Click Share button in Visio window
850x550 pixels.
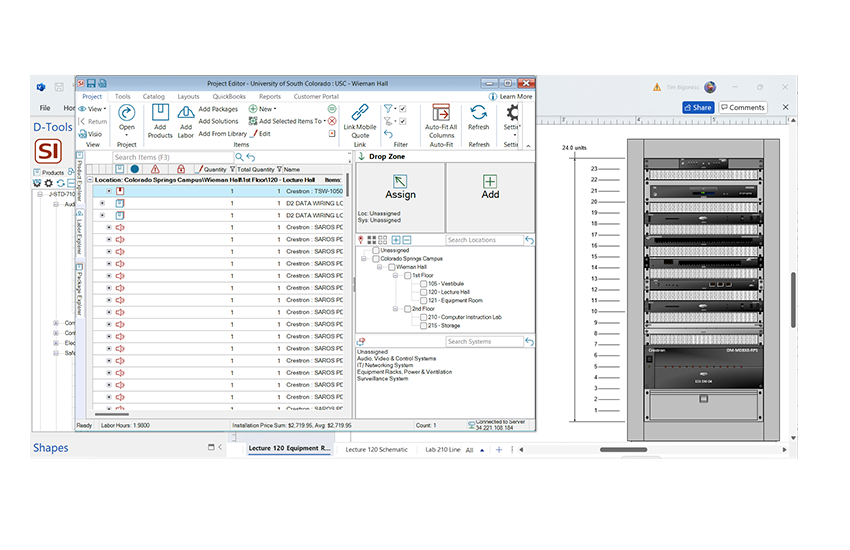698,107
